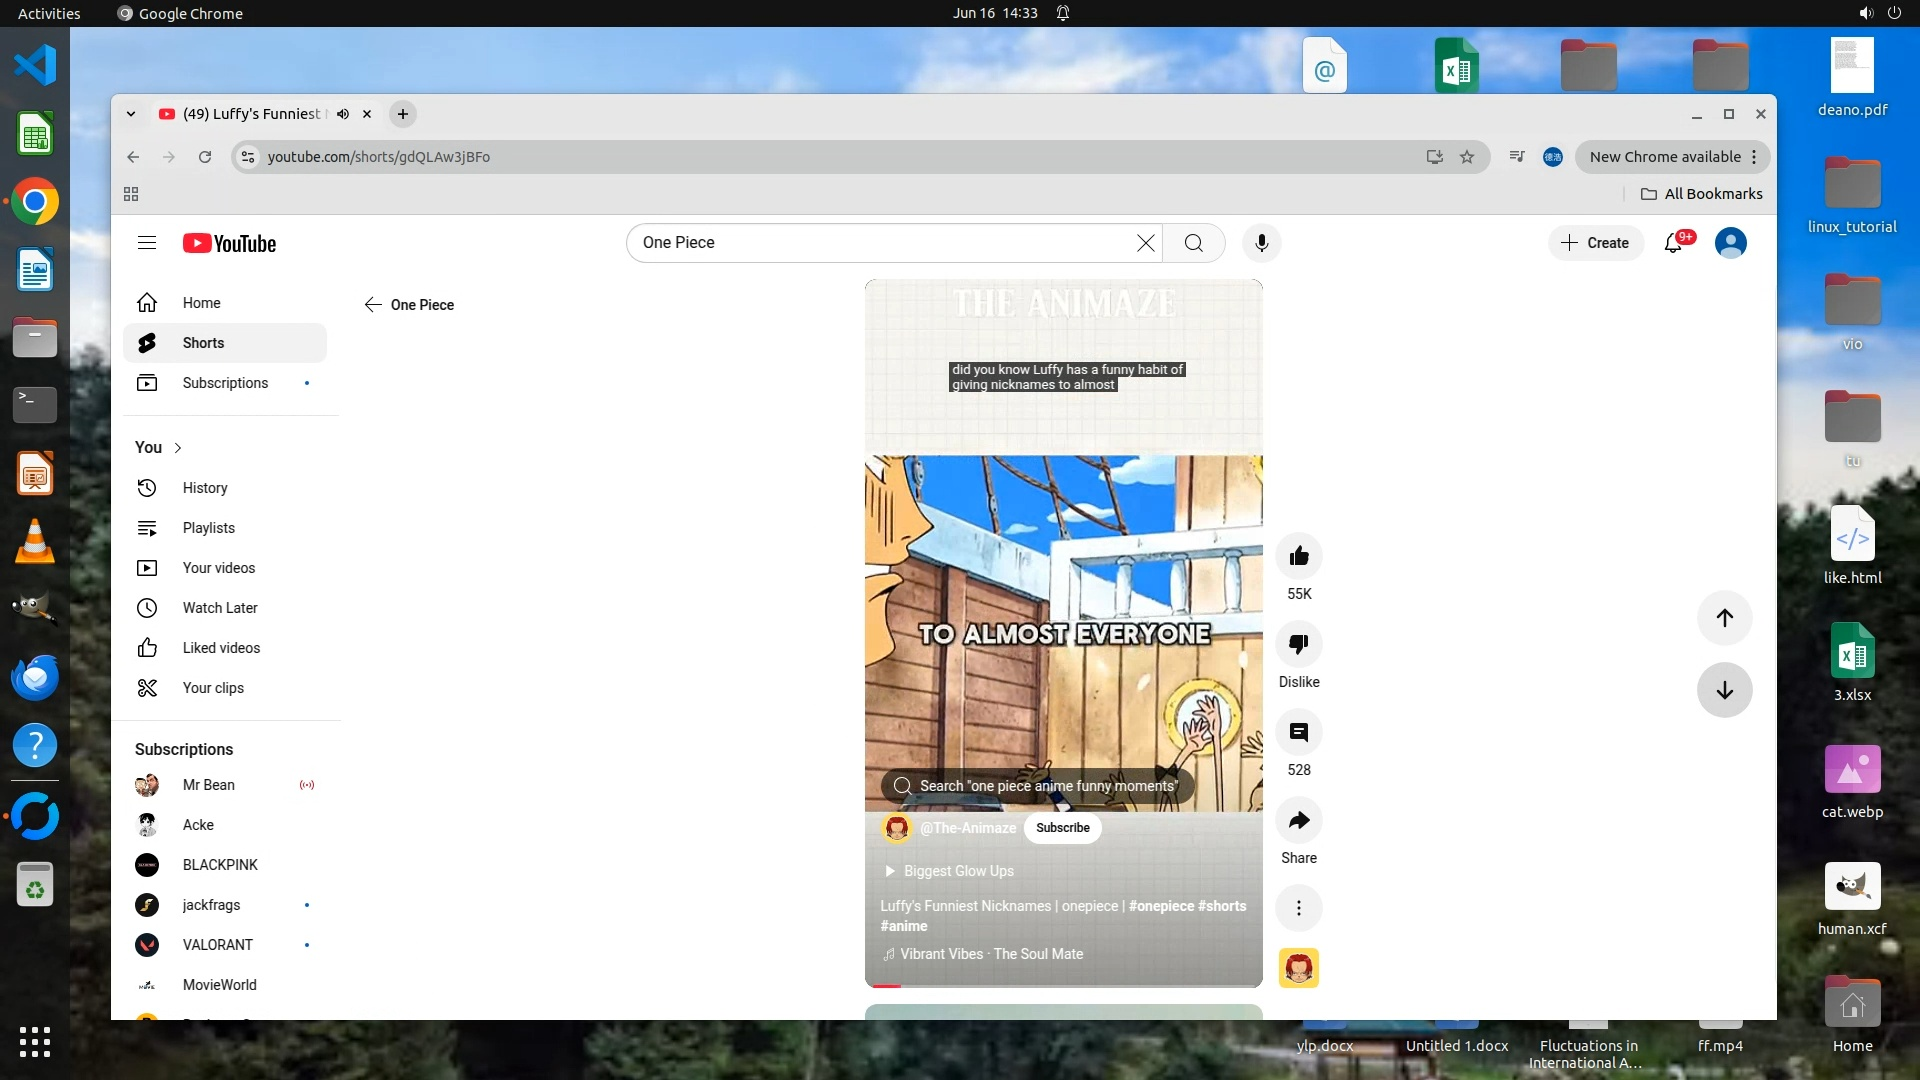Click the Share arrow icon
The height and width of the screenshot is (1080, 1920).
(x=1299, y=821)
